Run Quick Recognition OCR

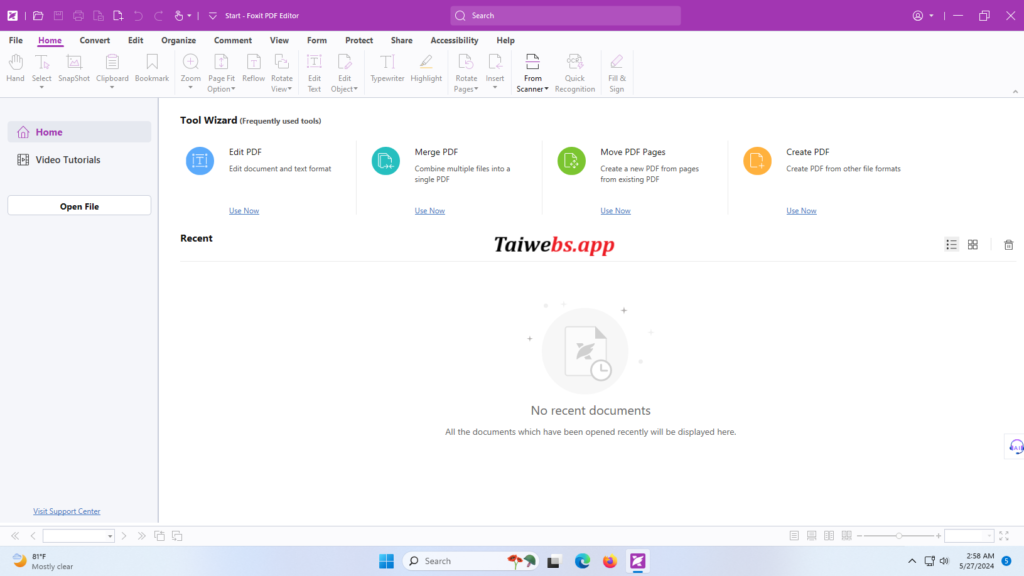click(x=575, y=72)
